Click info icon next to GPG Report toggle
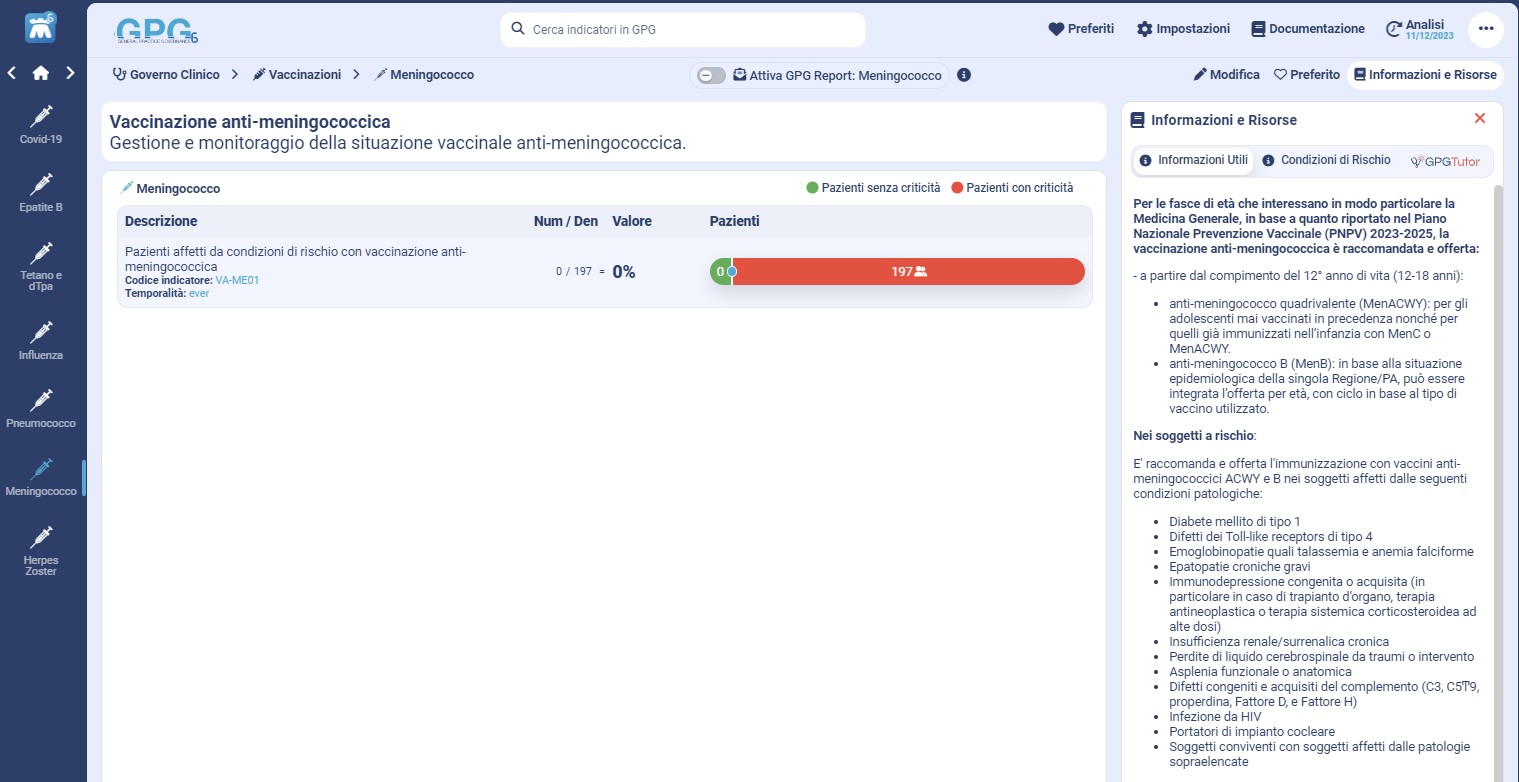Screen dimensions: 1519x782 click(x=964, y=75)
